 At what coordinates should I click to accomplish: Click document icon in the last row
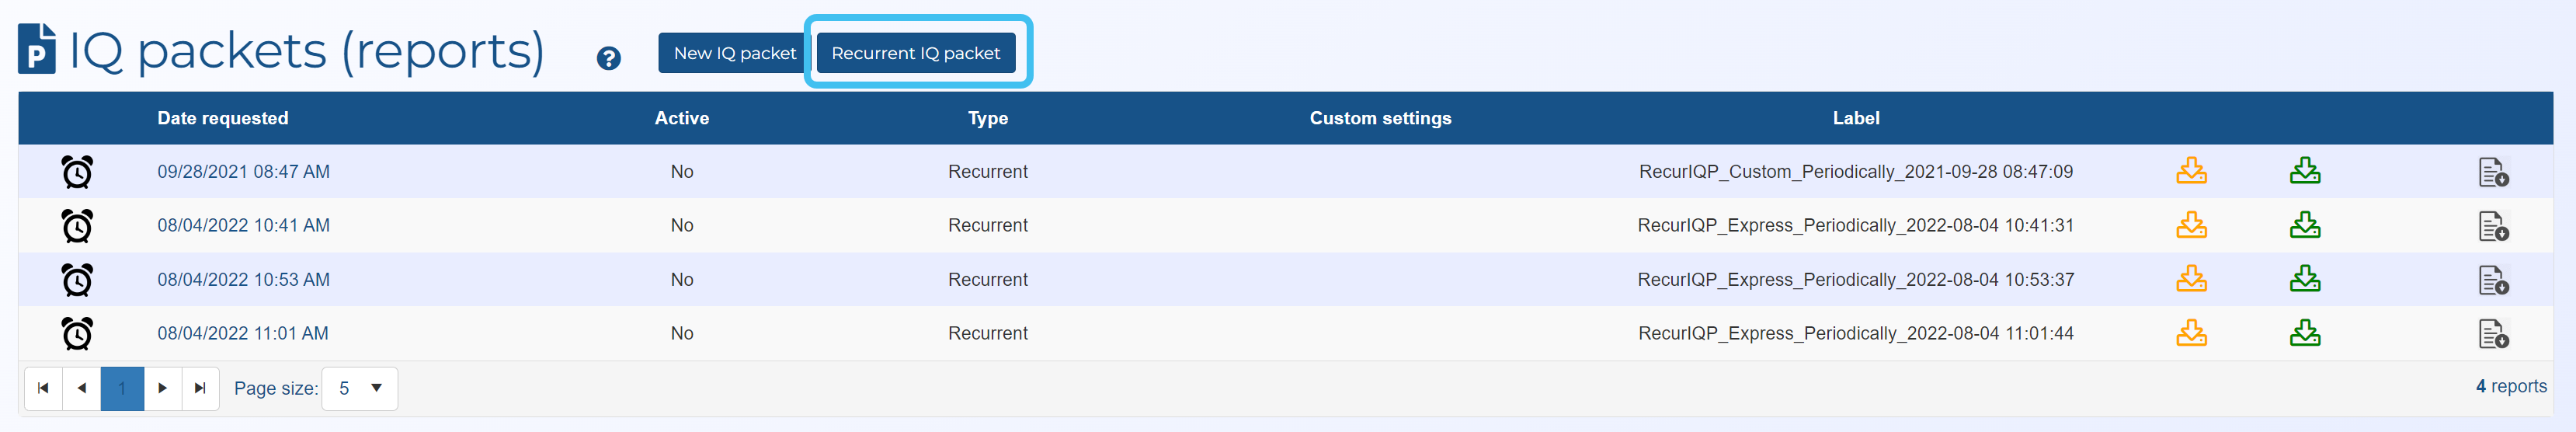point(2493,334)
